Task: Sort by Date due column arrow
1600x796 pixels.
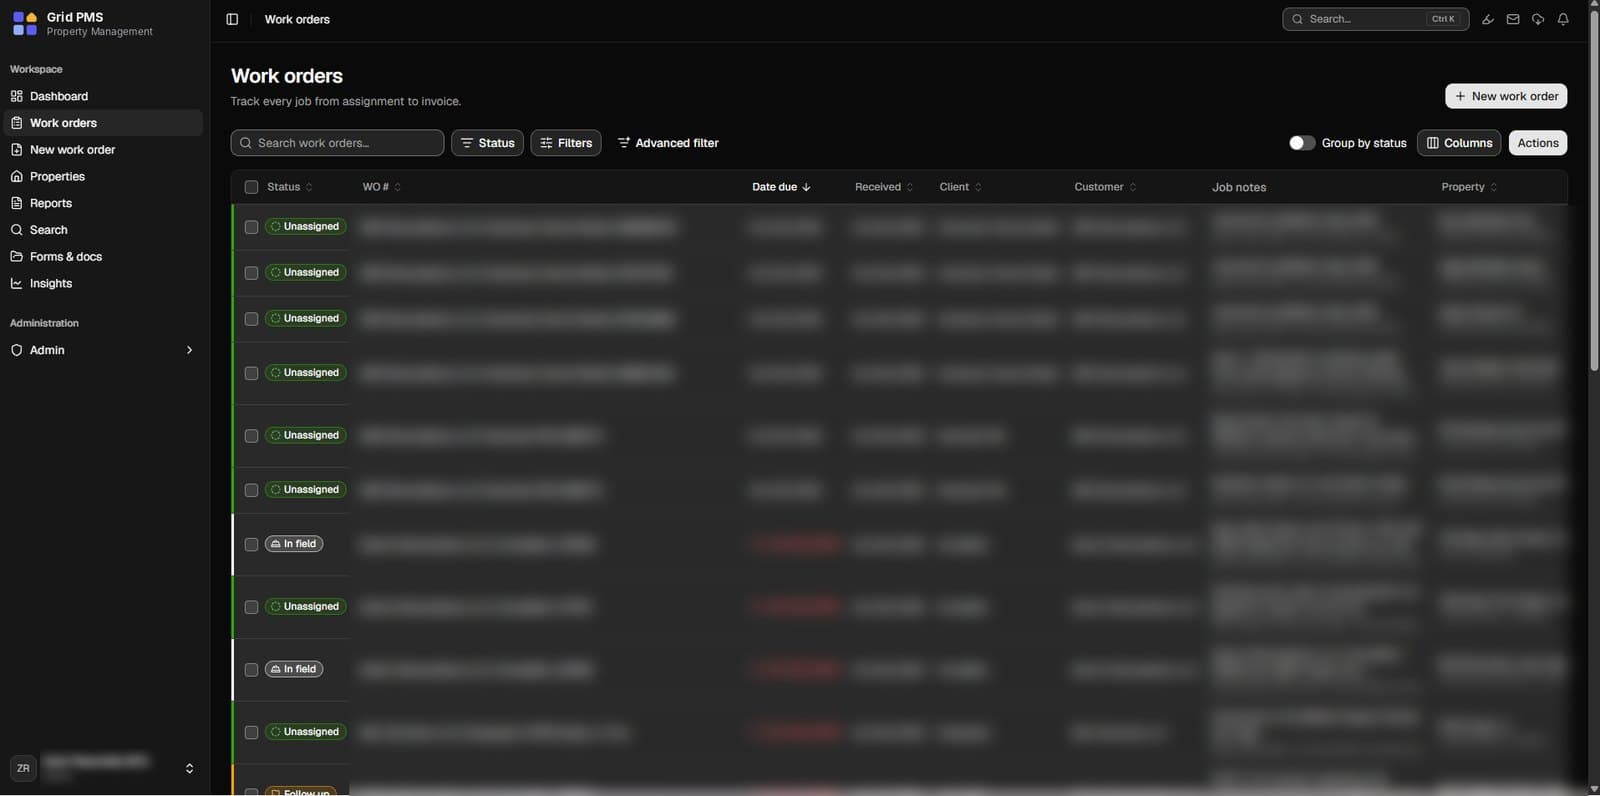Action: tap(806, 187)
